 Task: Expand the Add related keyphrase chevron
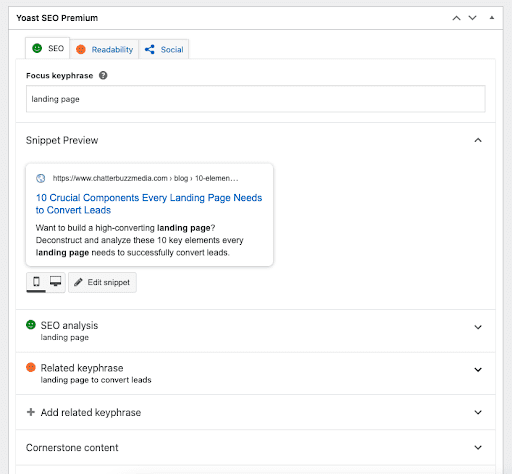pyautogui.click(x=478, y=412)
